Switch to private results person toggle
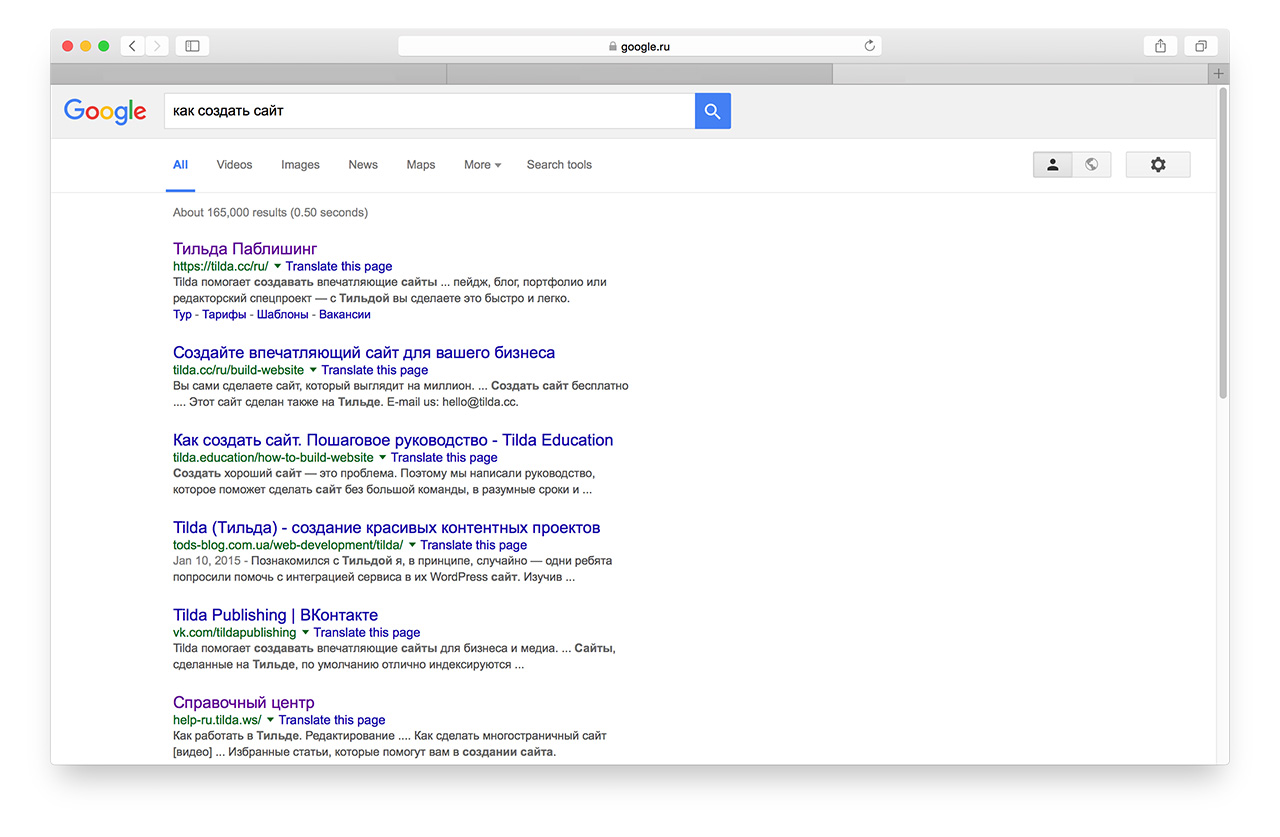The width and height of the screenshot is (1280, 837). click(1052, 165)
